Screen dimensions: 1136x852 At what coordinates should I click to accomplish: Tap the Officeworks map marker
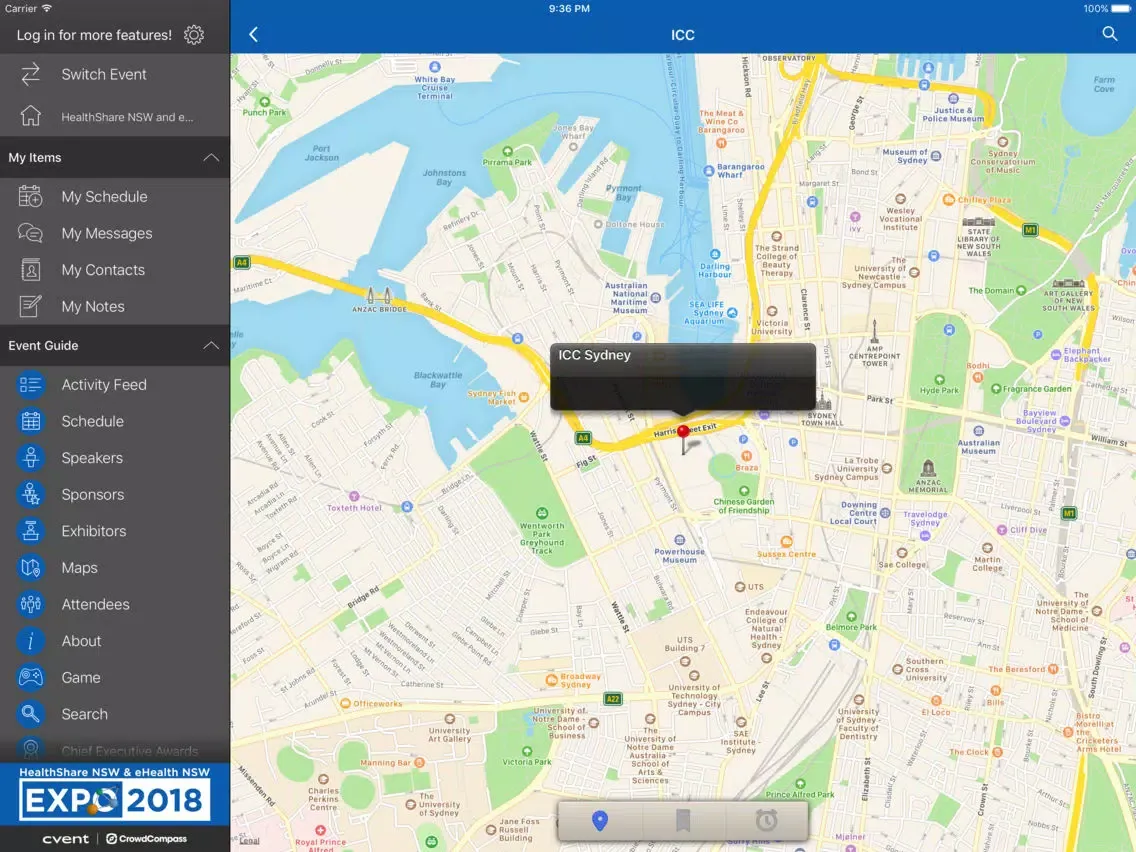tap(345, 703)
